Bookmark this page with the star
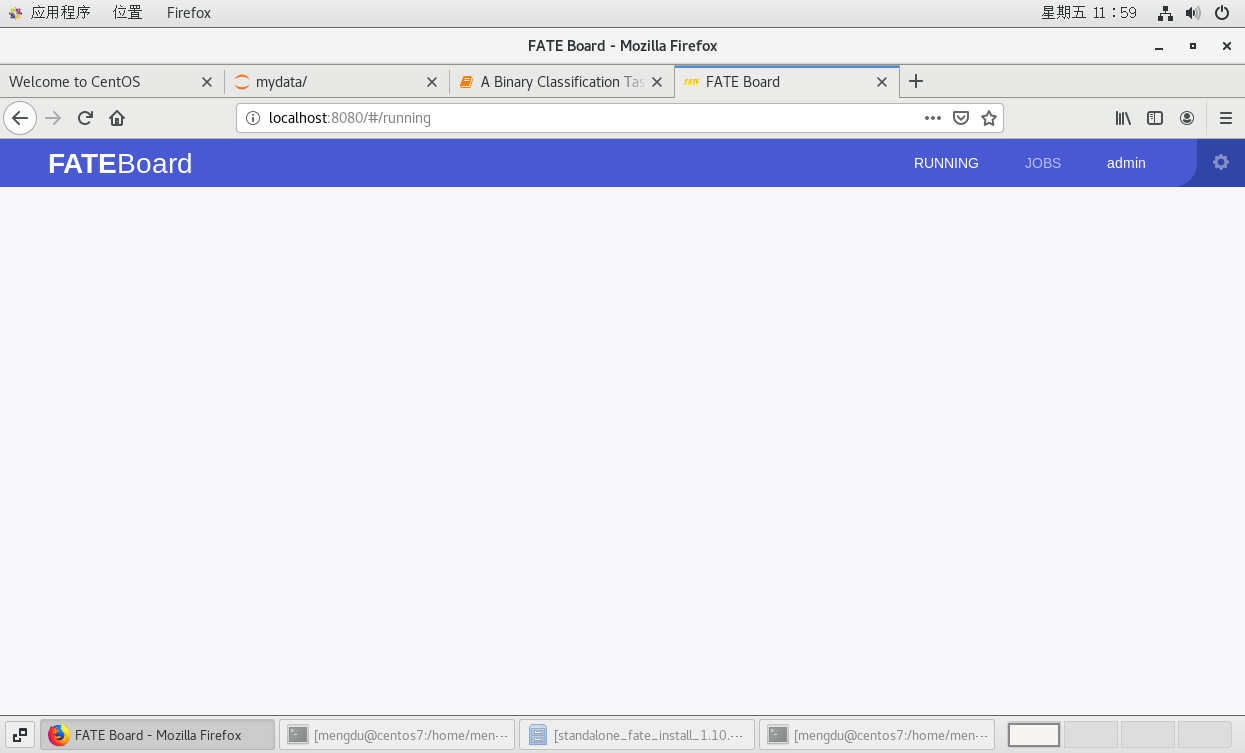Viewport: 1245px width, 753px height. (989, 118)
